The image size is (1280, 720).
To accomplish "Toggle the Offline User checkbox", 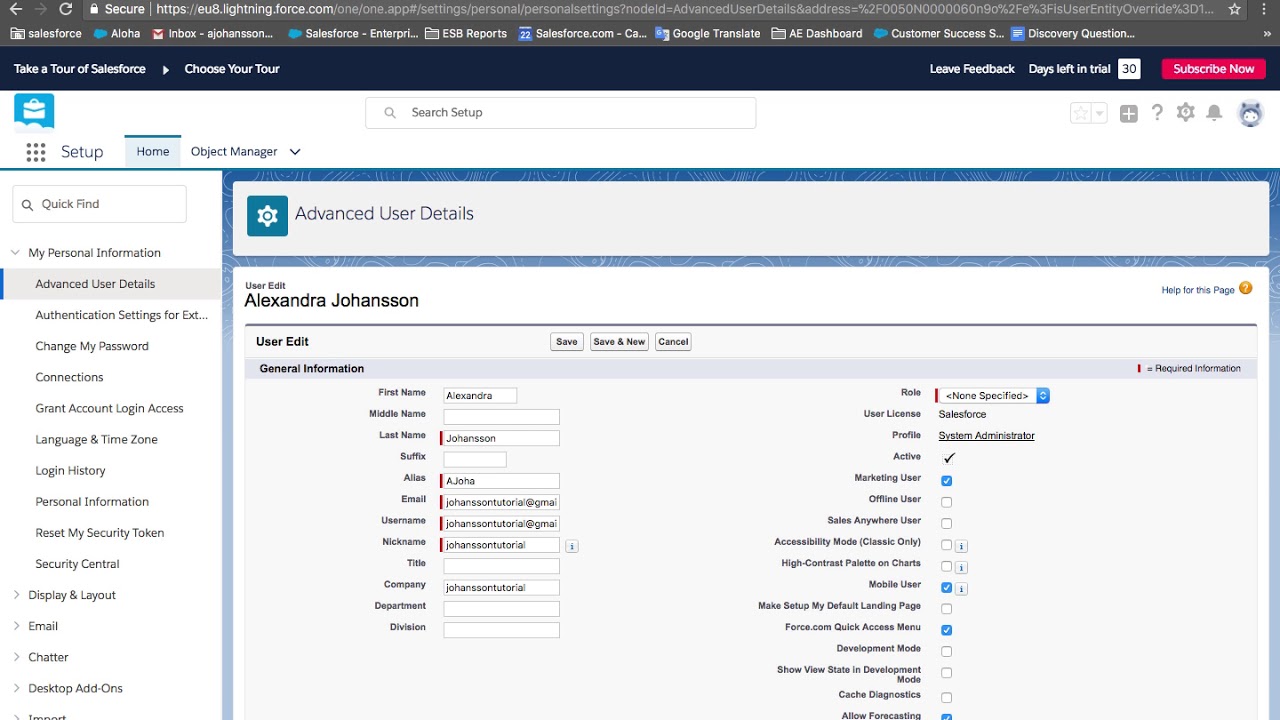I will [946, 502].
